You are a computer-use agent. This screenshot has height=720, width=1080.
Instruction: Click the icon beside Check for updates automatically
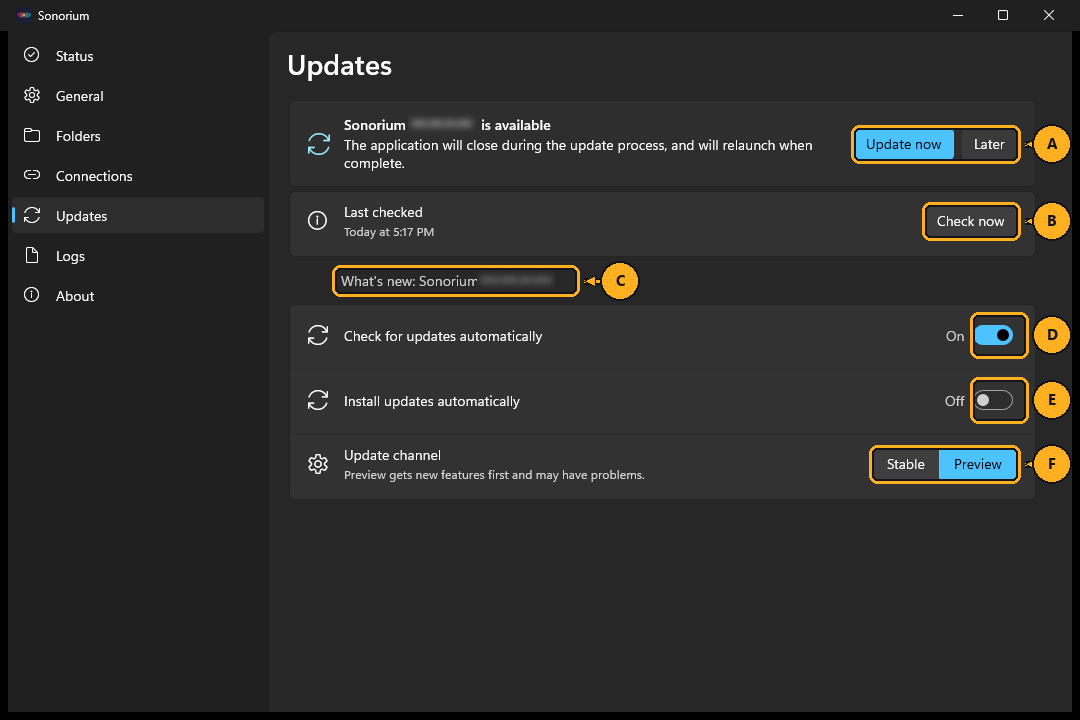click(x=318, y=336)
